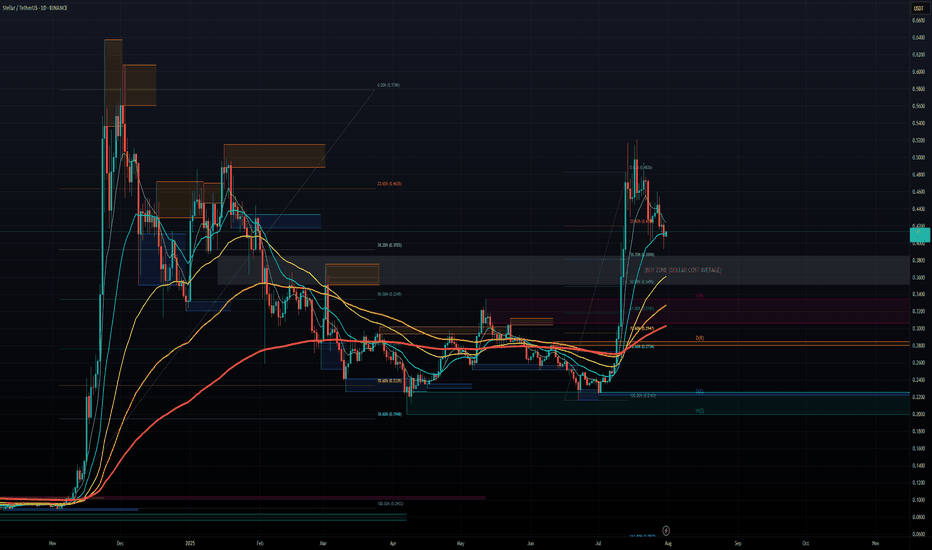Click the 0.6000 price axis label
Image resolution: width=932 pixels, height=550 pixels.
tap(918, 72)
